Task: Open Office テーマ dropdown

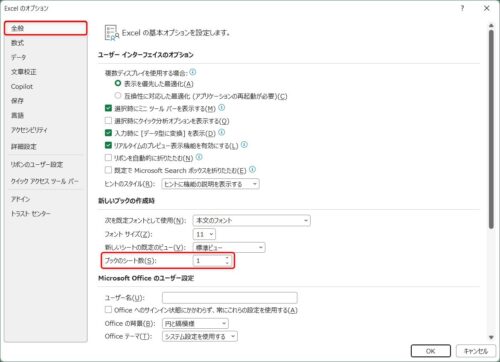Action: [x=200, y=336]
